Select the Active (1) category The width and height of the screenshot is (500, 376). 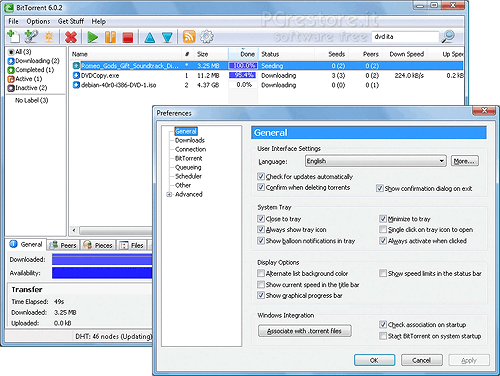pos(25,79)
